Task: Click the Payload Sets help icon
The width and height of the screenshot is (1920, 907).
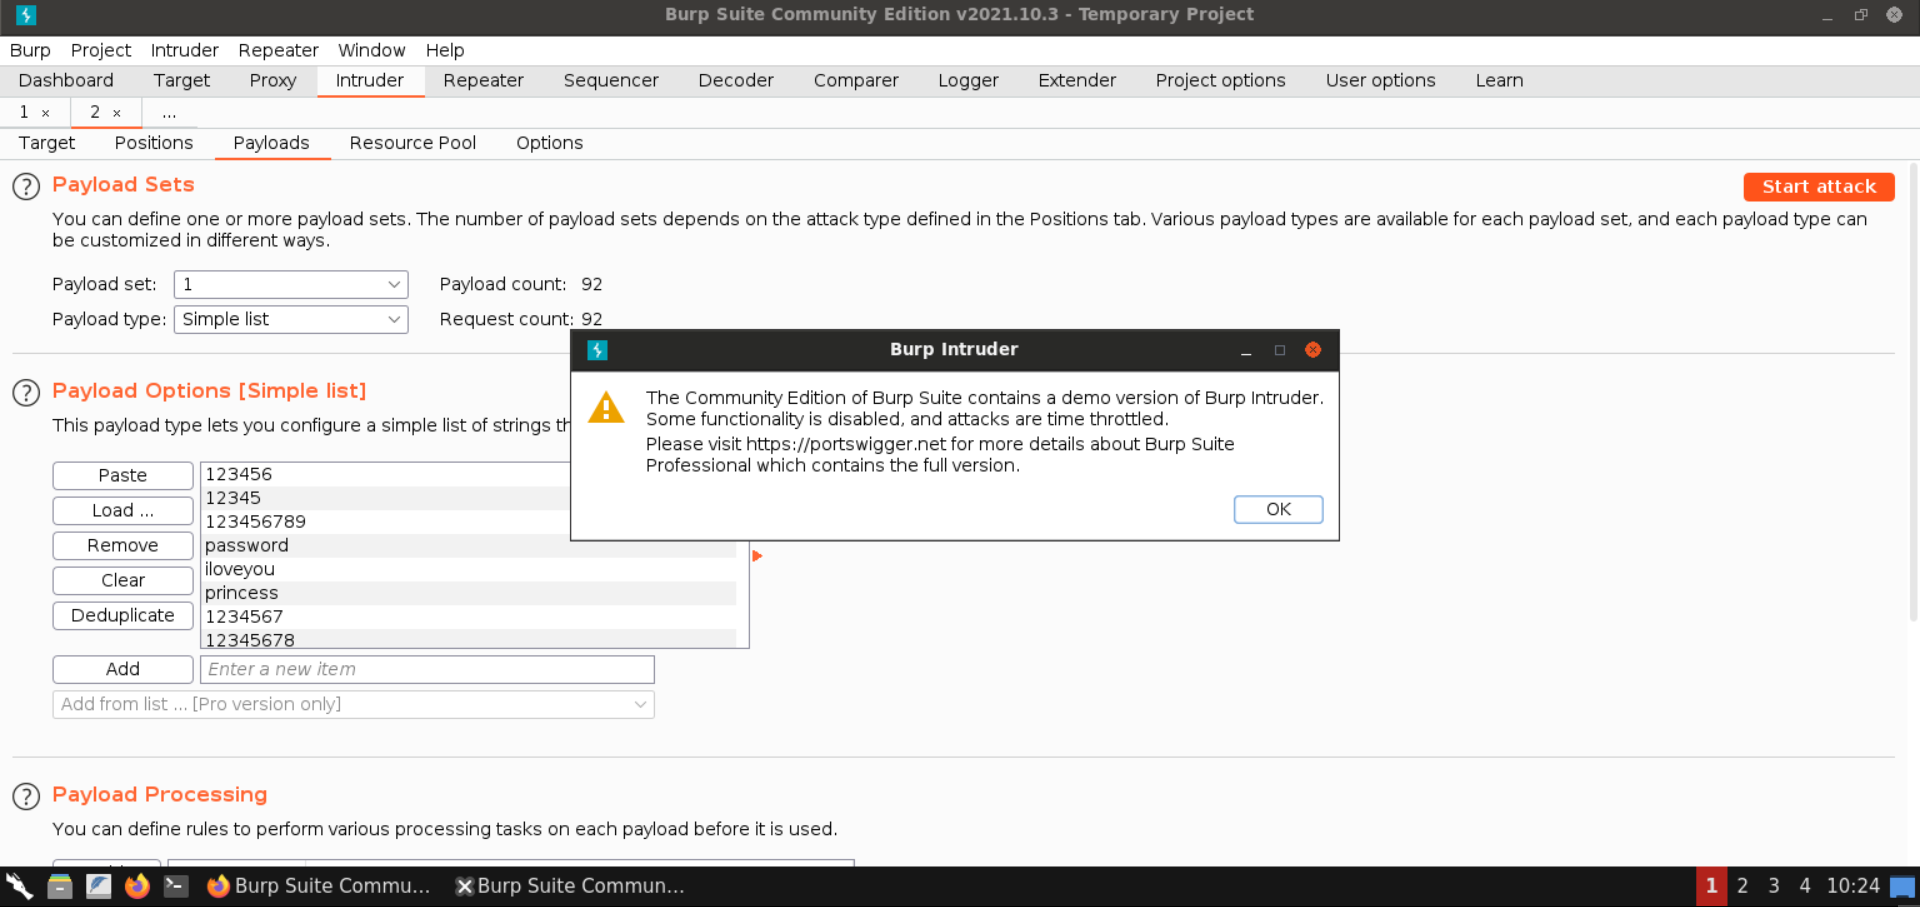Action: (x=26, y=186)
